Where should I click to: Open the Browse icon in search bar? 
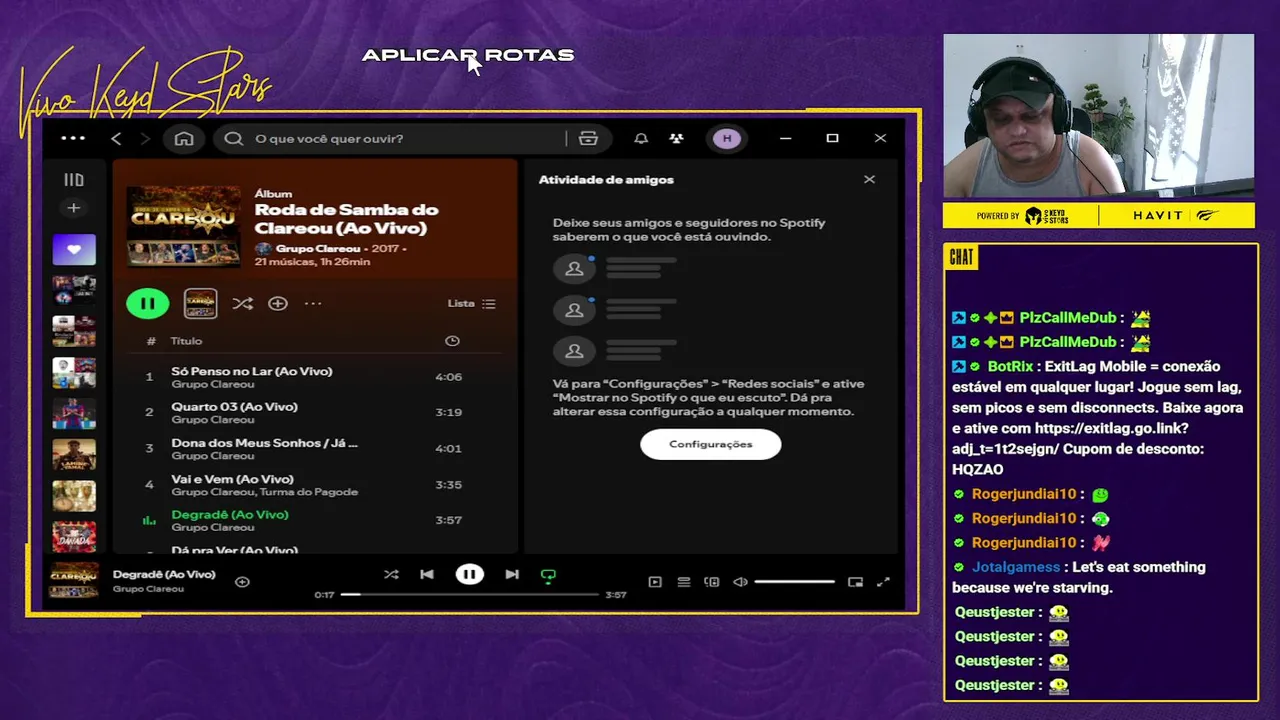click(588, 139)
